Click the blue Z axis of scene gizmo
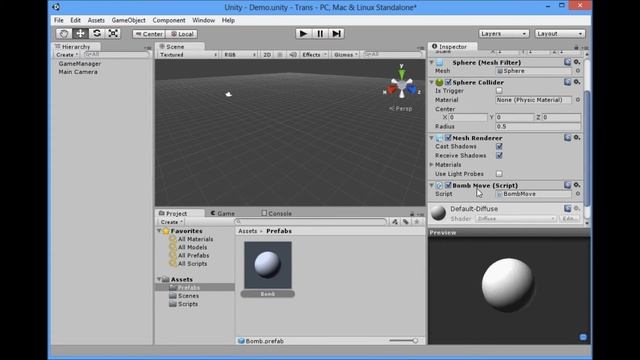This screenshot has width=640, height=360. pos(411,89)
